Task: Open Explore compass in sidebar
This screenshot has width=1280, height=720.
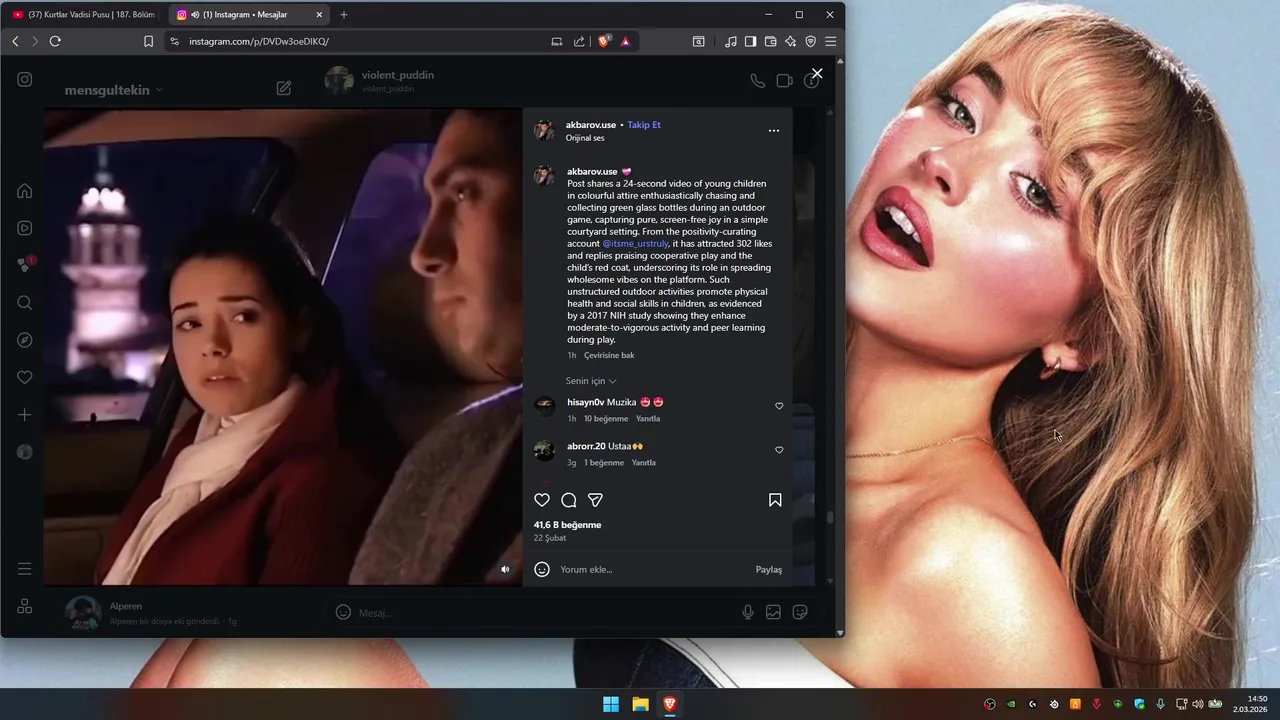Action: pos(25,340)
